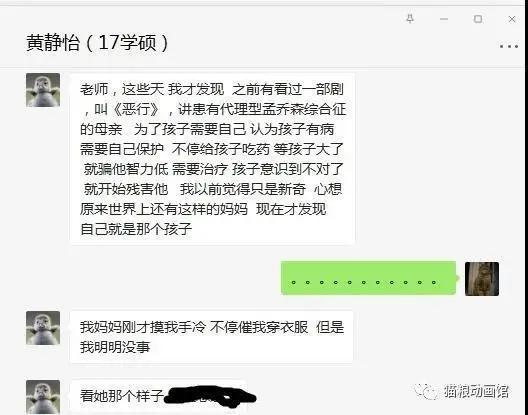The image size is (528, 415).
Task: Click message starting 看她那个样子
Action: coord(159,396)
